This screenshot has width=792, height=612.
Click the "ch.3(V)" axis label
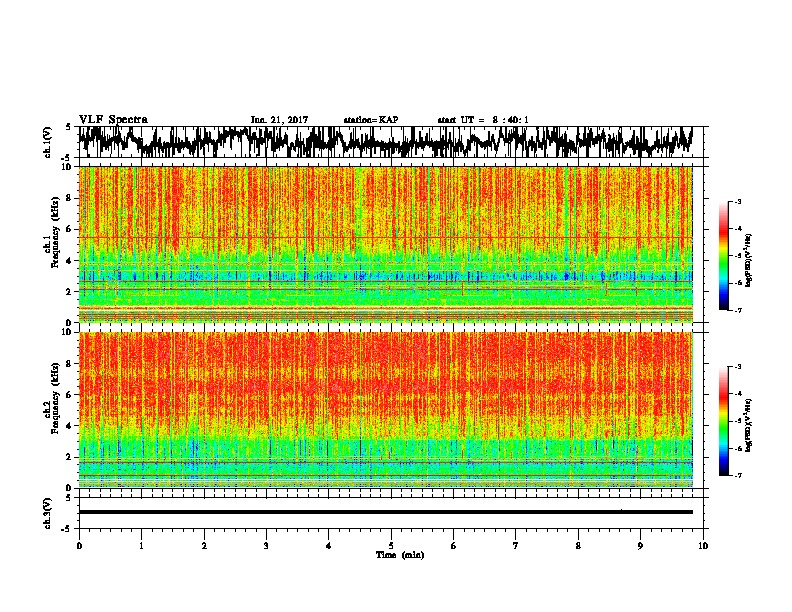[48, 514]
